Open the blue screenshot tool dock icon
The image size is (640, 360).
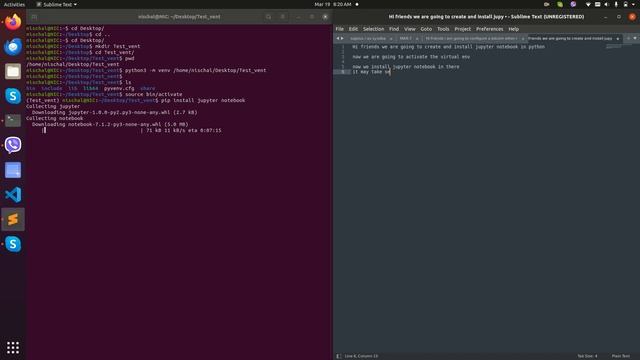[x=13, y=170]
